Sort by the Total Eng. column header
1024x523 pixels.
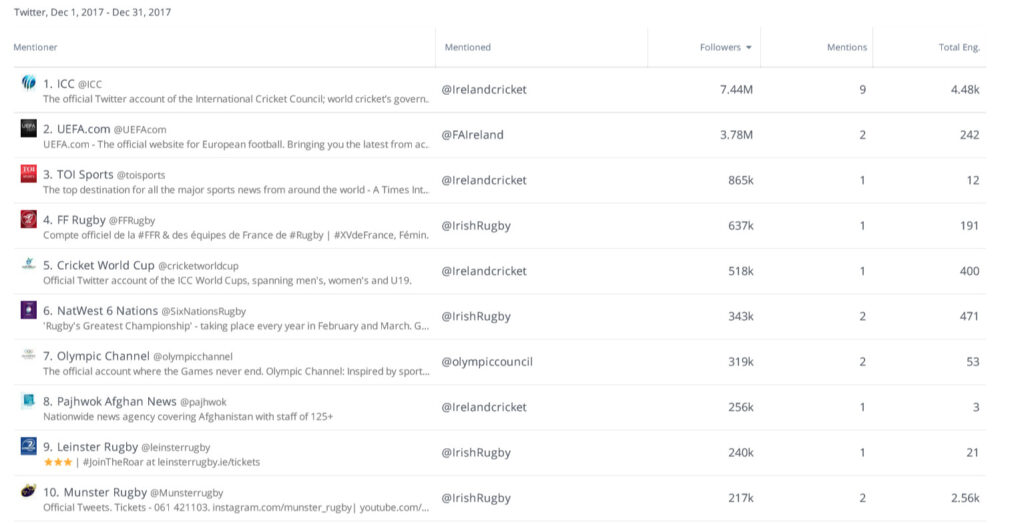tap(958, 47)
